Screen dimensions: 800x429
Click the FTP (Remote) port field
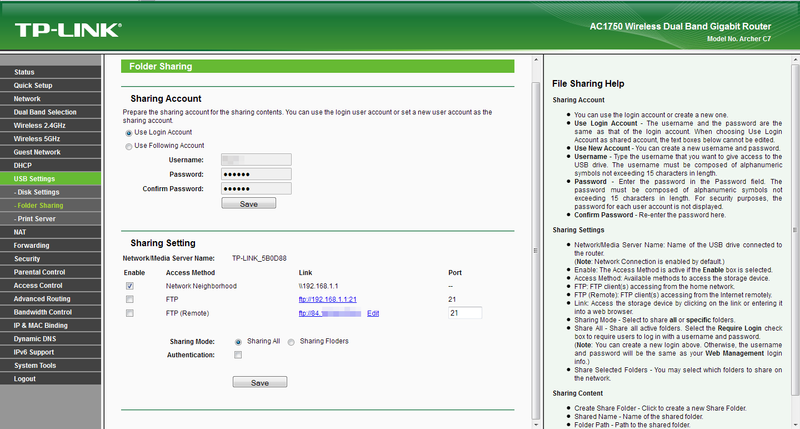pos(465,313)
